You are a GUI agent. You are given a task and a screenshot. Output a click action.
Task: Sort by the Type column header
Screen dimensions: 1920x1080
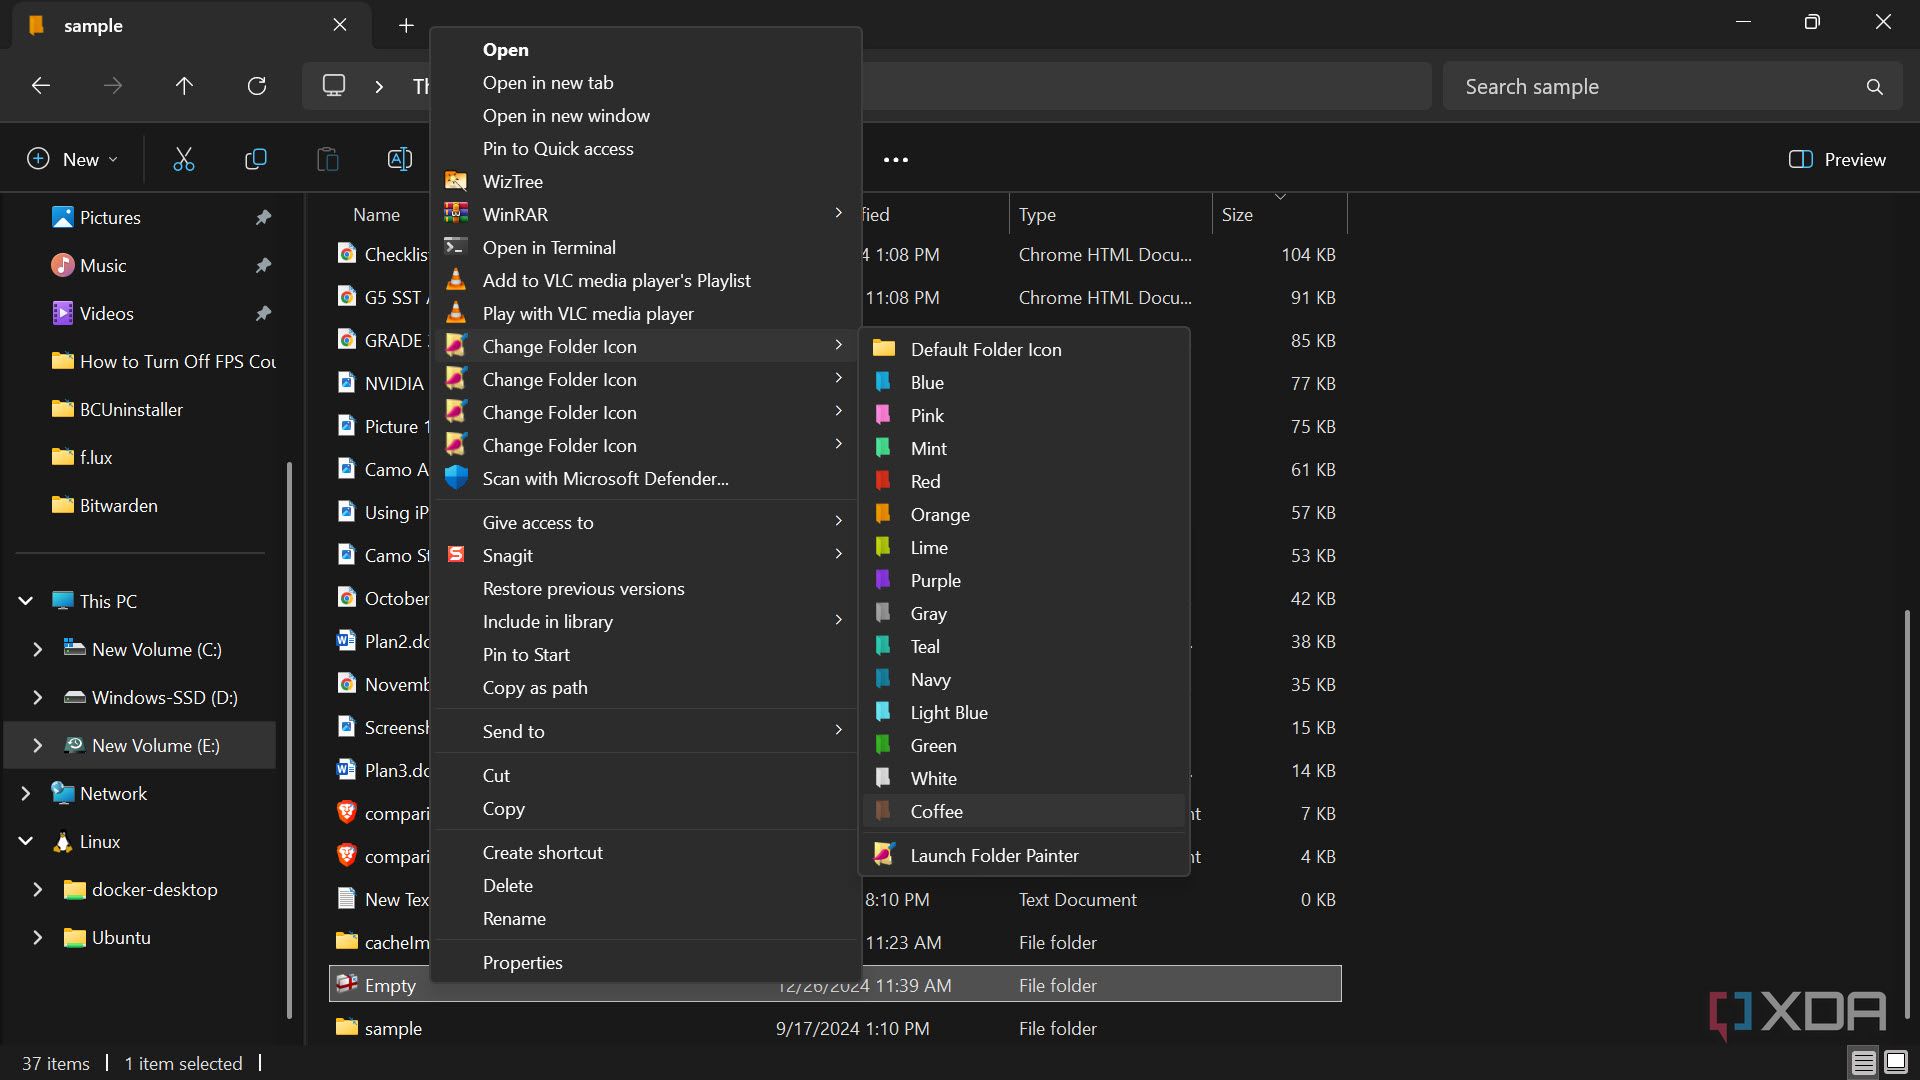(1110, 214)
